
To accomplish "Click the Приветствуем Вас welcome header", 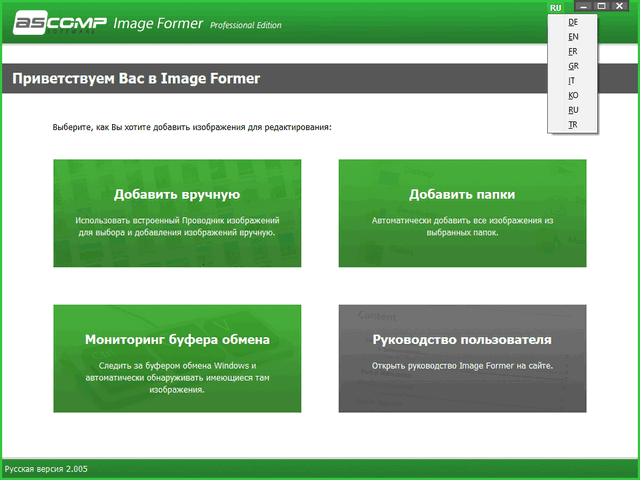I will click(x=135, y=77).
